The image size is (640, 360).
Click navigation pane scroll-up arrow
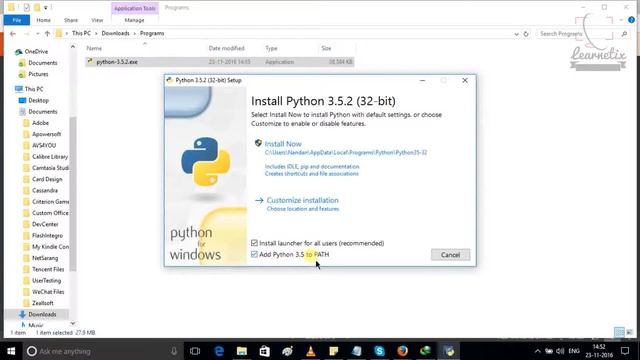[73, 47]
